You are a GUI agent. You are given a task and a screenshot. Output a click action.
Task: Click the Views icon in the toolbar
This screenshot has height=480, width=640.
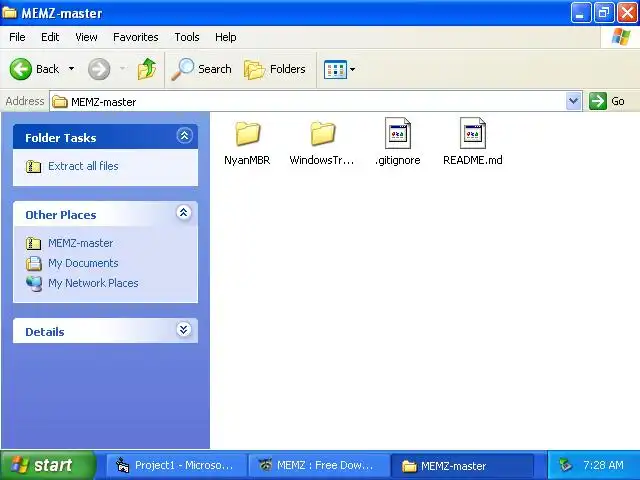click(335, 69)
